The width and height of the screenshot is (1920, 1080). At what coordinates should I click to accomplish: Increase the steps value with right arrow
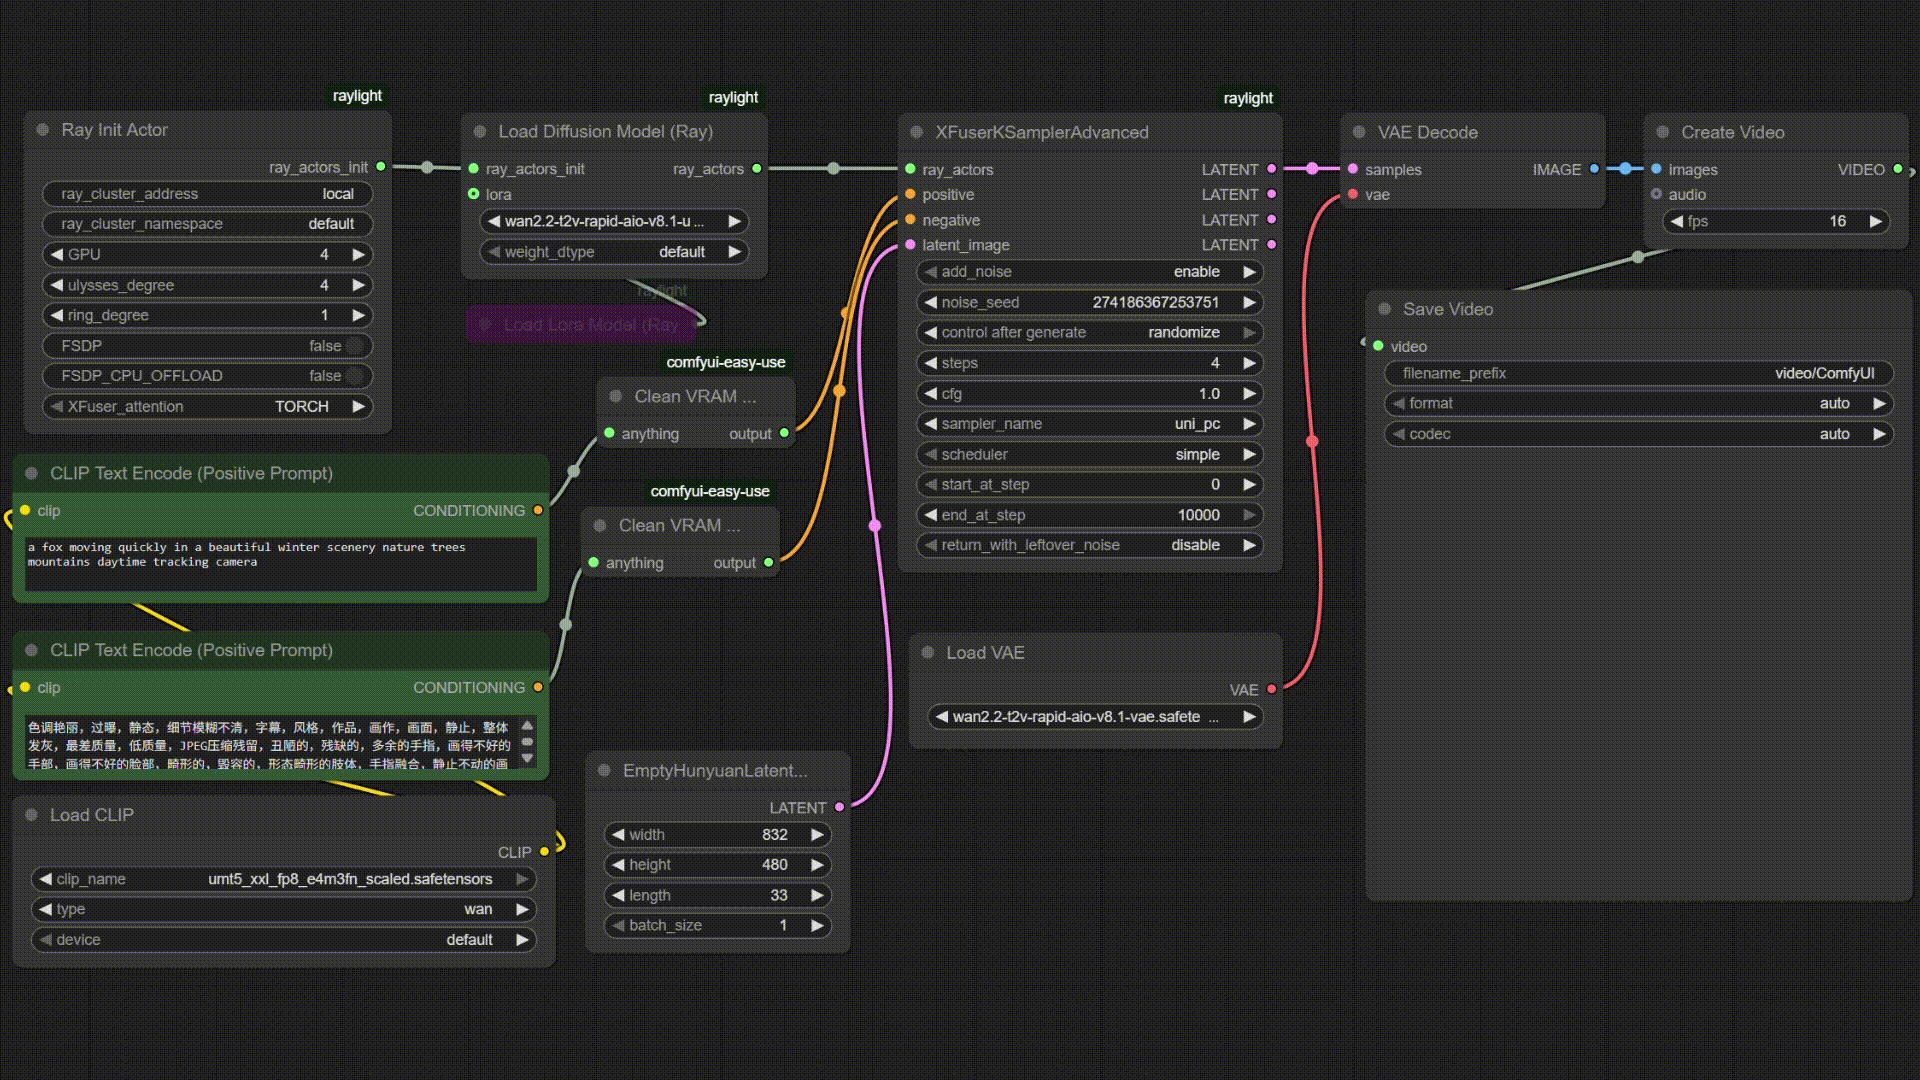[x=1249, y=363]
